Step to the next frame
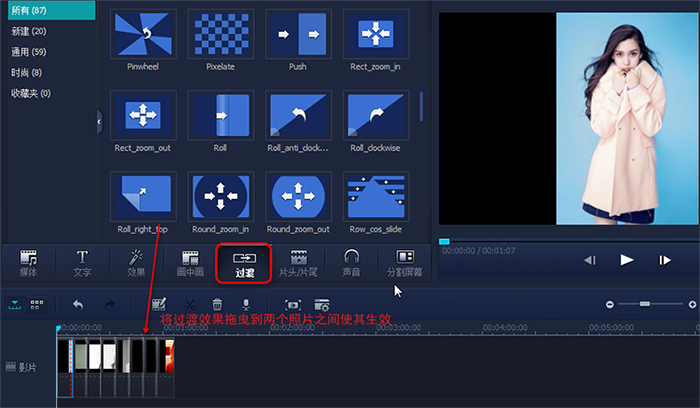 click(x=664, y=260)
